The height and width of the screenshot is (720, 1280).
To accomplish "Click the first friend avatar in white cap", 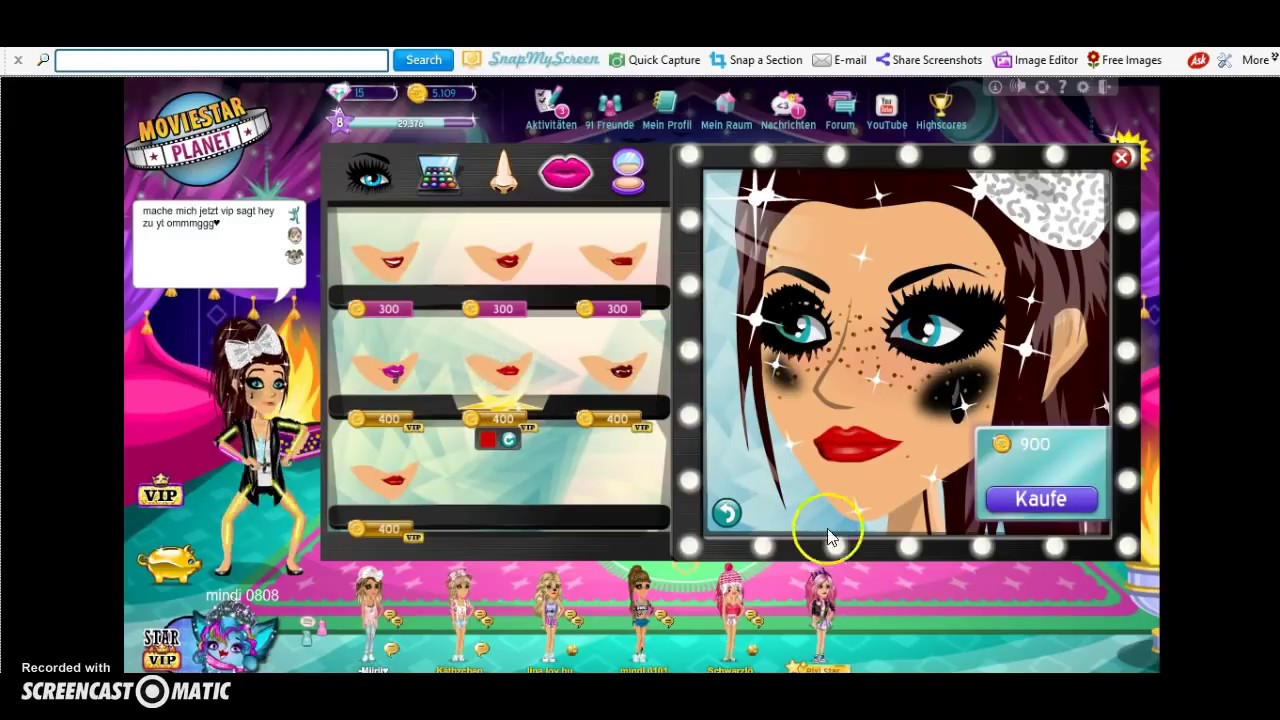I will [x=371, y=614].
